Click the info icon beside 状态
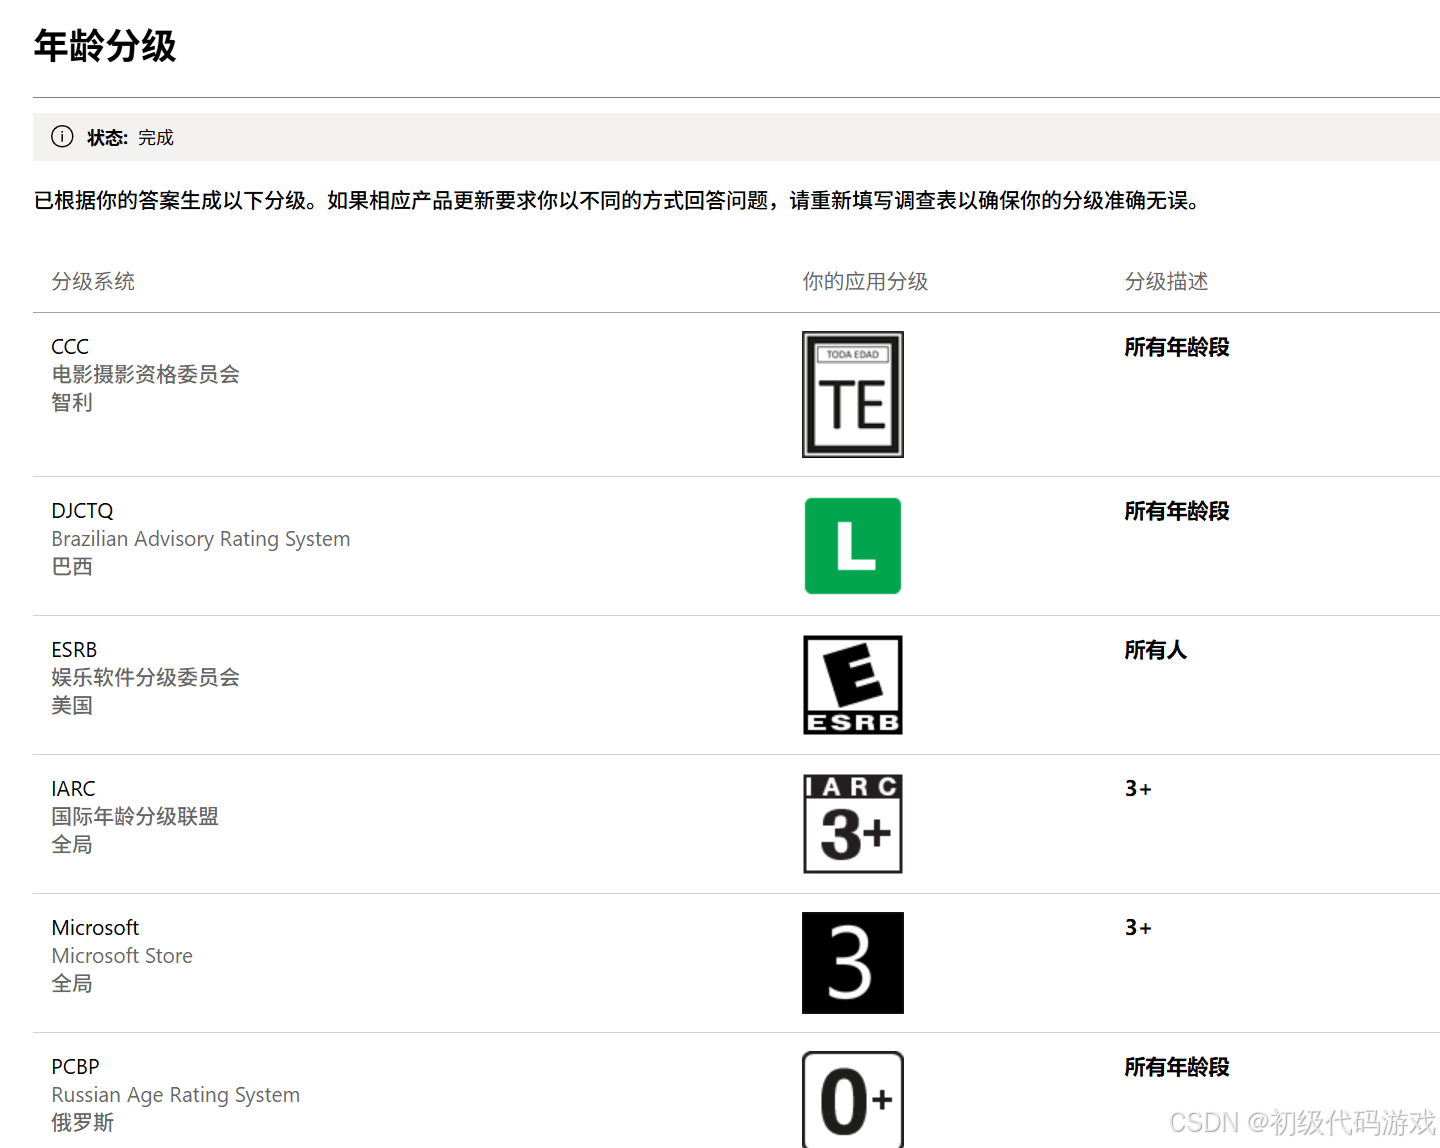 click(x=62, y=137)
